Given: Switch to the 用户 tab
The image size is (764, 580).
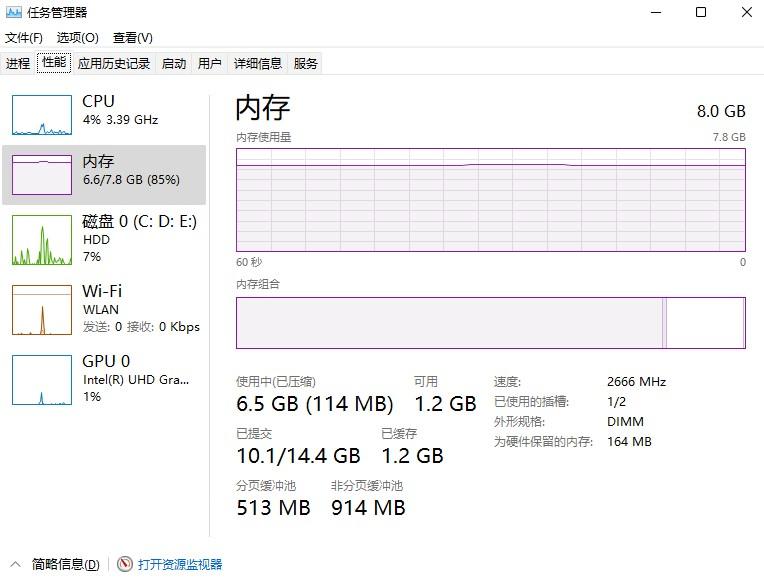Looking at the screenshot, I should 210,63.
